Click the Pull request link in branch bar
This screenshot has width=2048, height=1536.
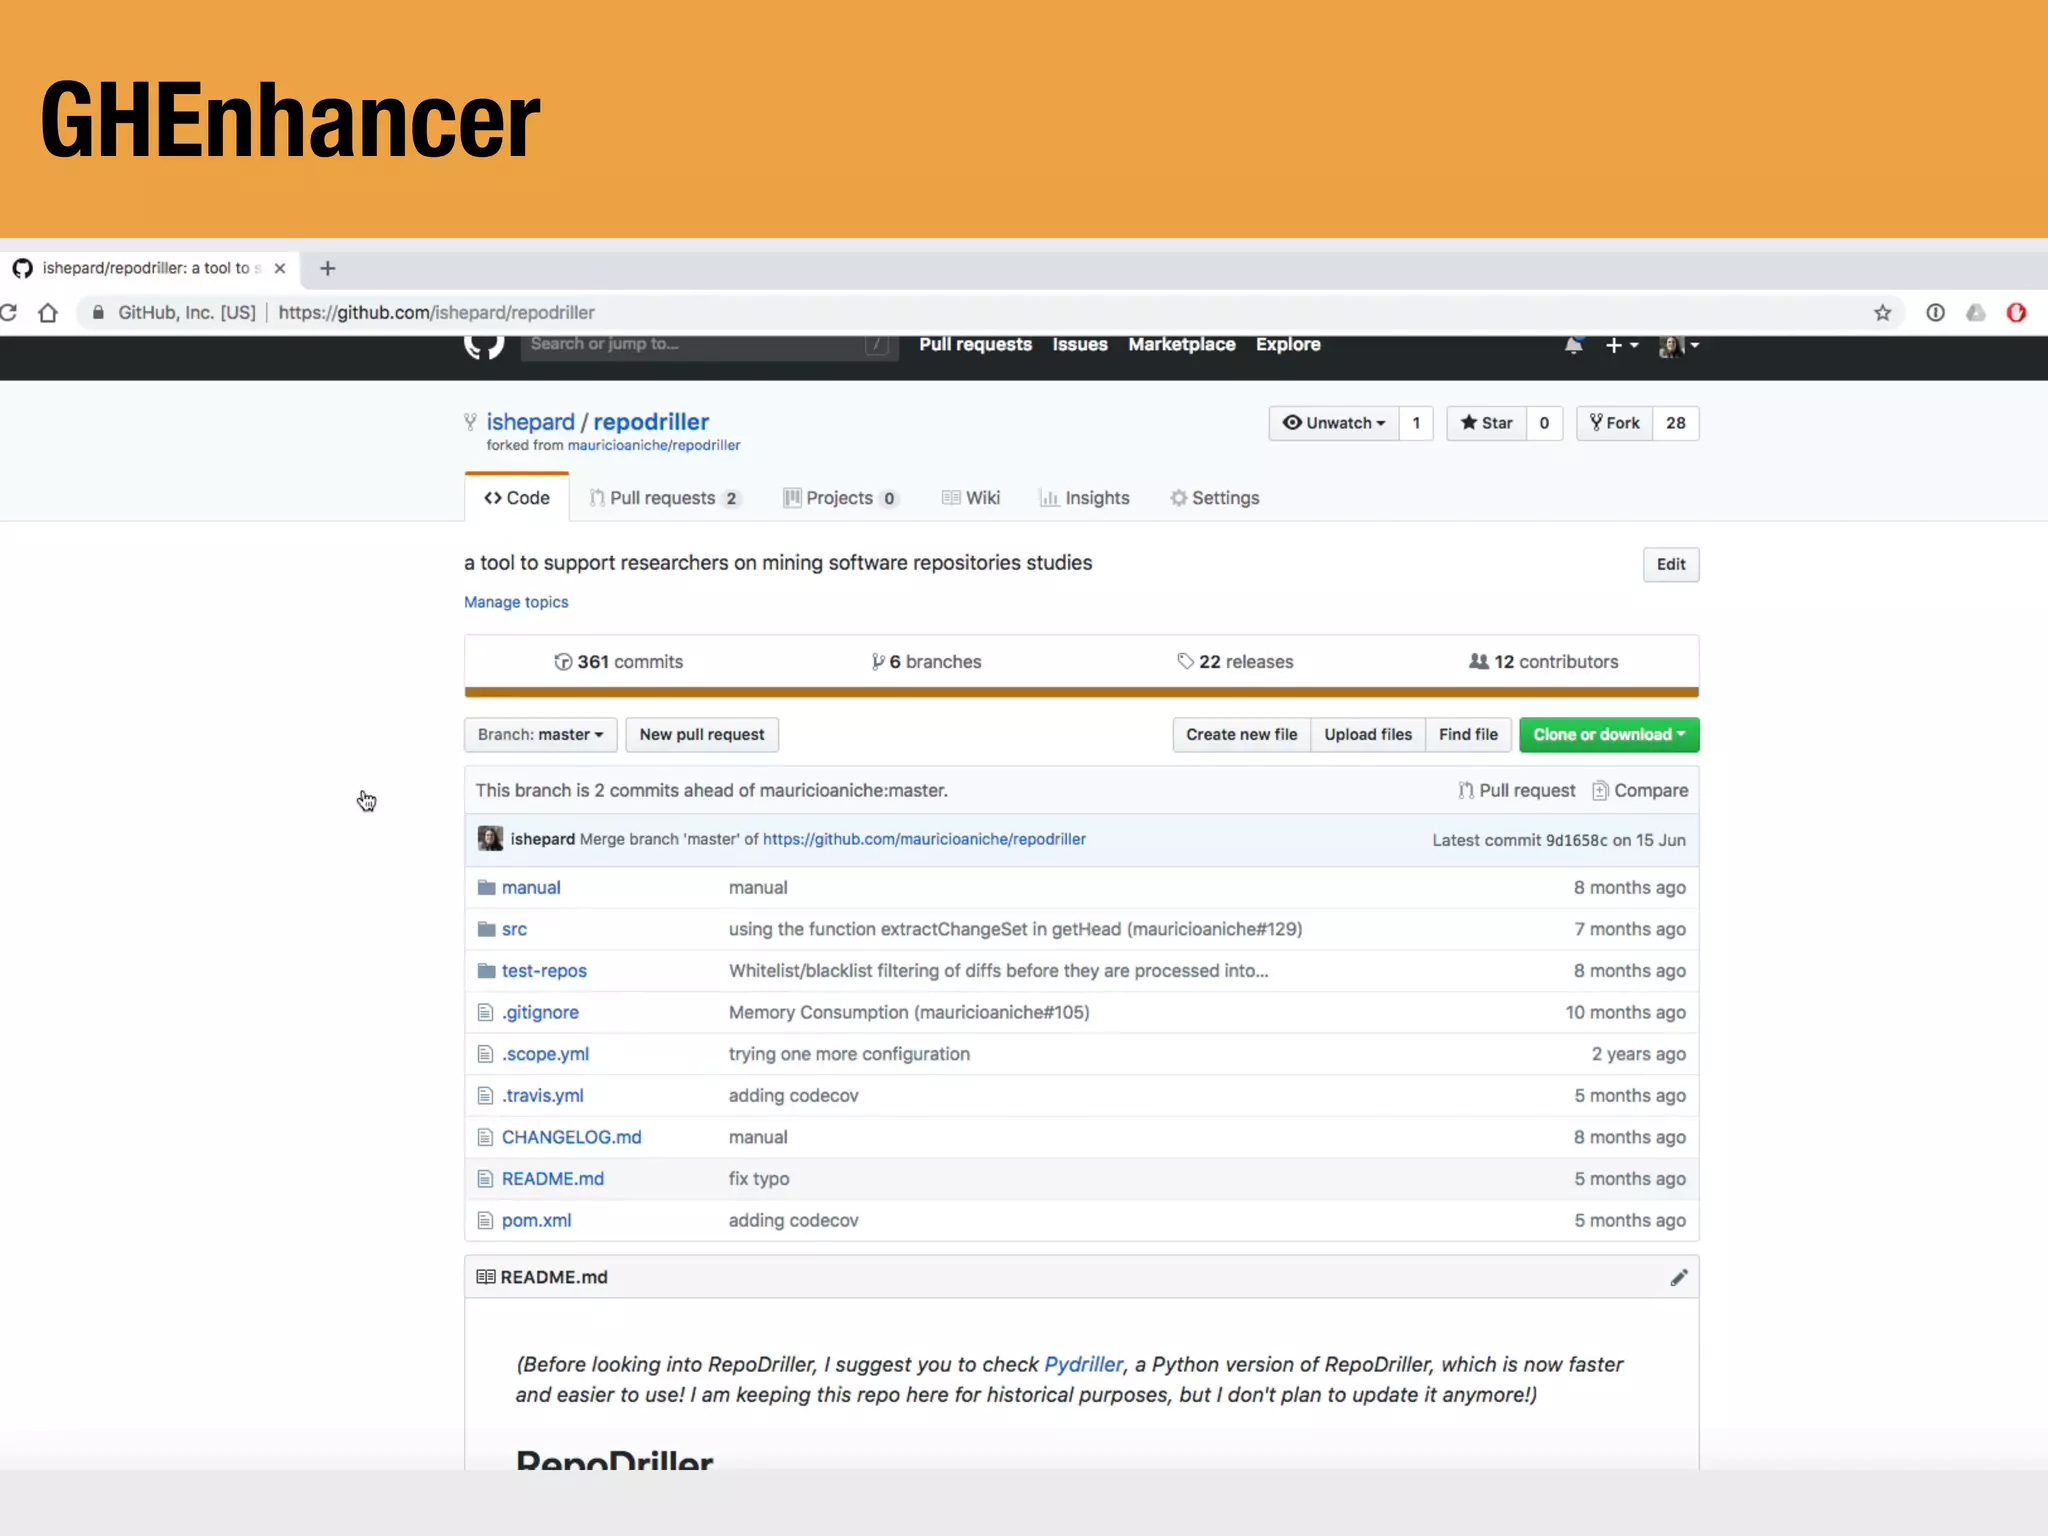point(1516,791)
